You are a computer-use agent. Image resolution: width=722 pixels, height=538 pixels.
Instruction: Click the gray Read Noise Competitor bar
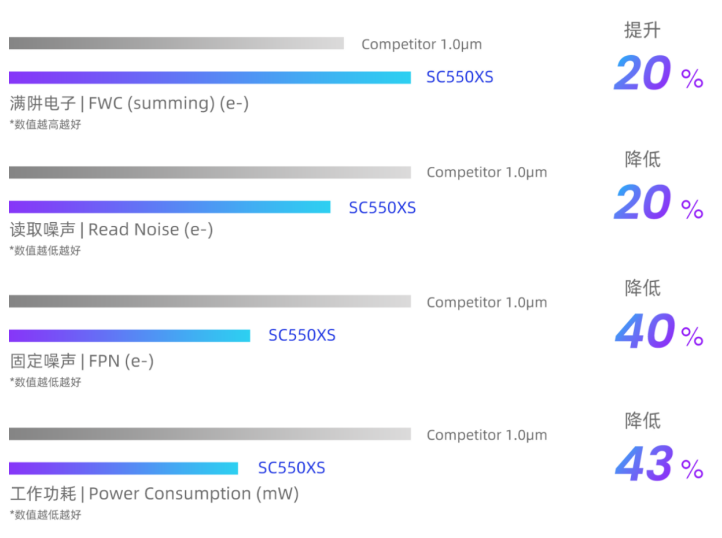210,172
